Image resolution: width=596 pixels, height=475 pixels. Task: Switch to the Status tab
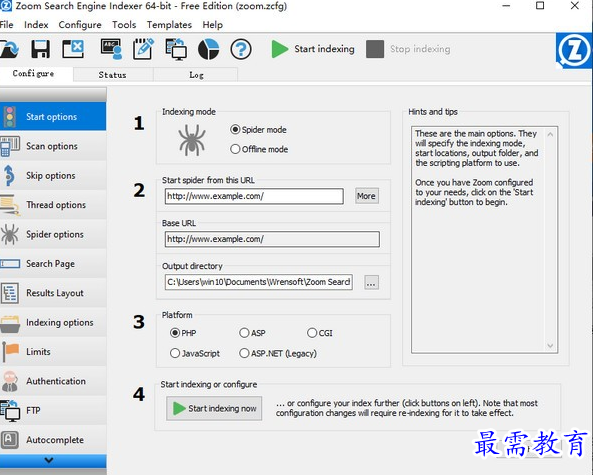[x=113, y=75]
